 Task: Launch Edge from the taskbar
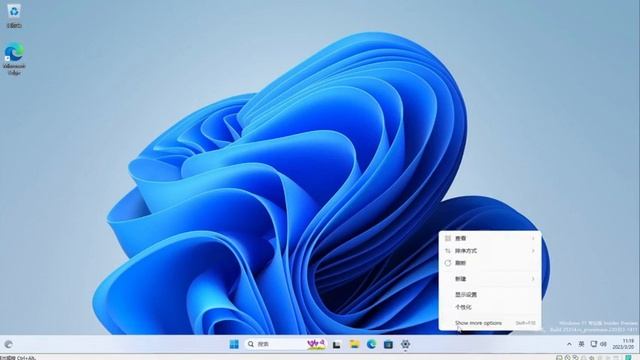(x=371, y=344)
